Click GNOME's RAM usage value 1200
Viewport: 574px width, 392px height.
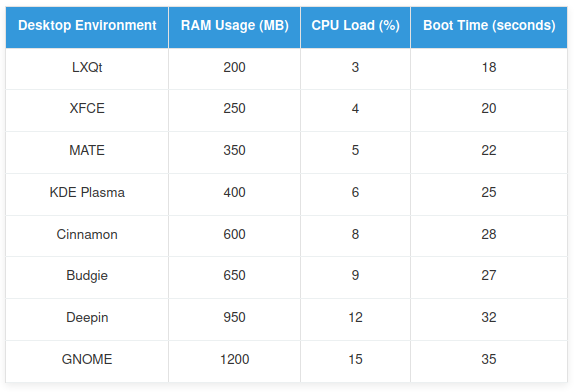point(235,359)
